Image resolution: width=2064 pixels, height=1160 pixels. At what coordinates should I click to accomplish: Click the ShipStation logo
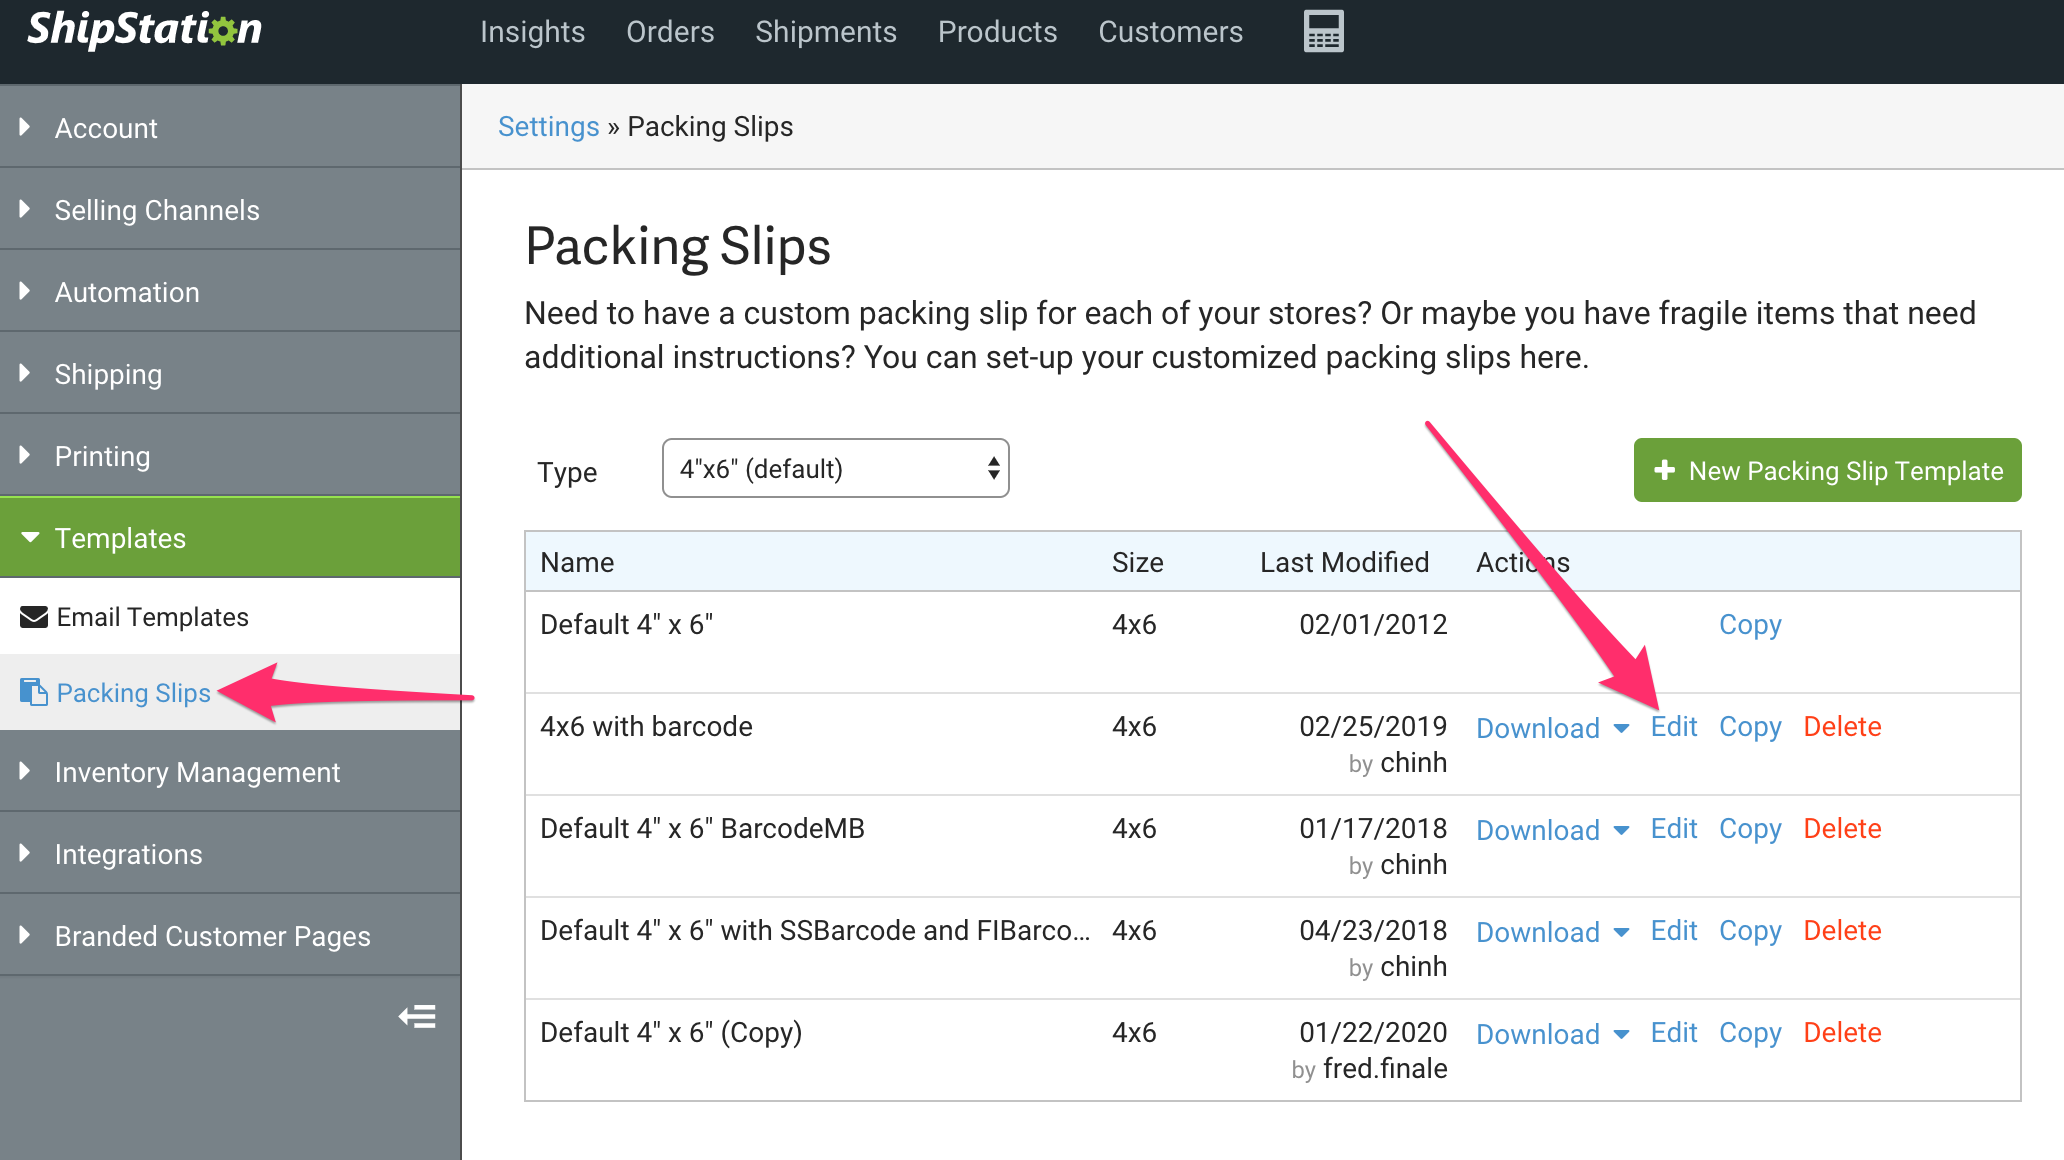tap(145, 30)
